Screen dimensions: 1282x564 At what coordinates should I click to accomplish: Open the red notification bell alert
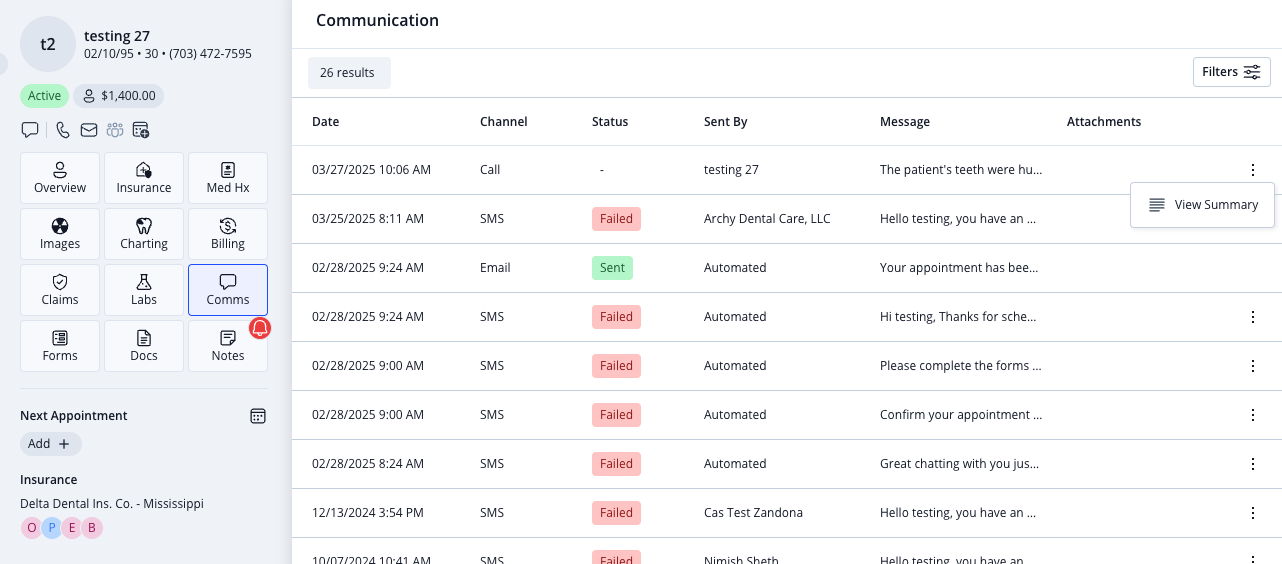click(260, 328)
